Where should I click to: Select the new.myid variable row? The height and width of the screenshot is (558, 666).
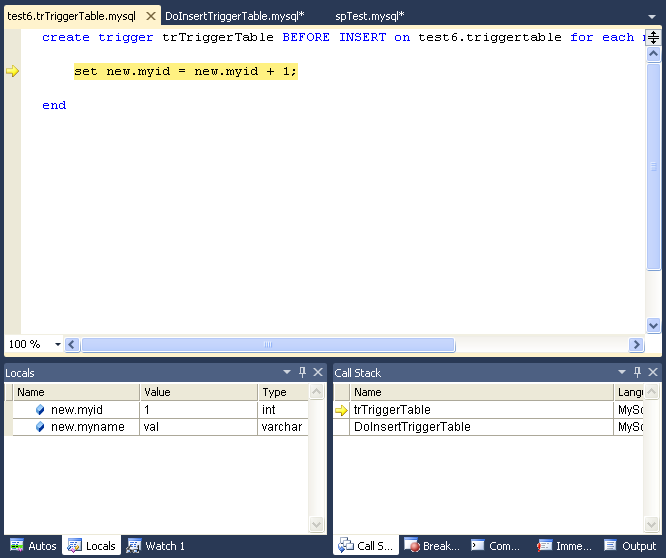tap(76, 410)
